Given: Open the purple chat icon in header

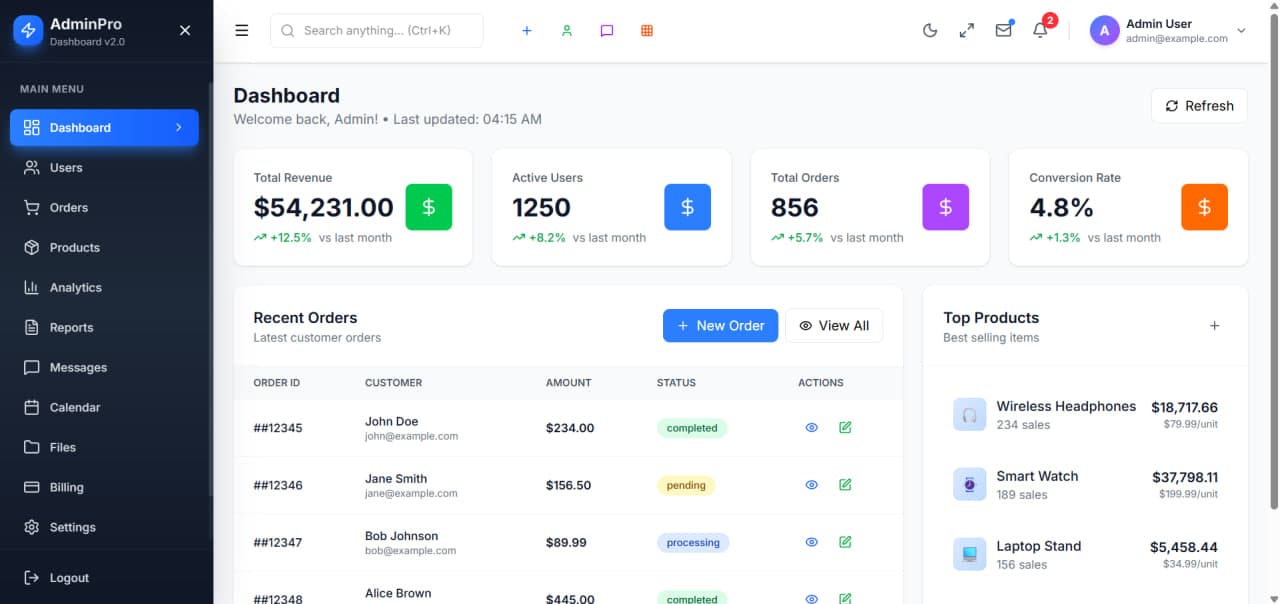Looking at the screenshot, I should coord(607,31).
